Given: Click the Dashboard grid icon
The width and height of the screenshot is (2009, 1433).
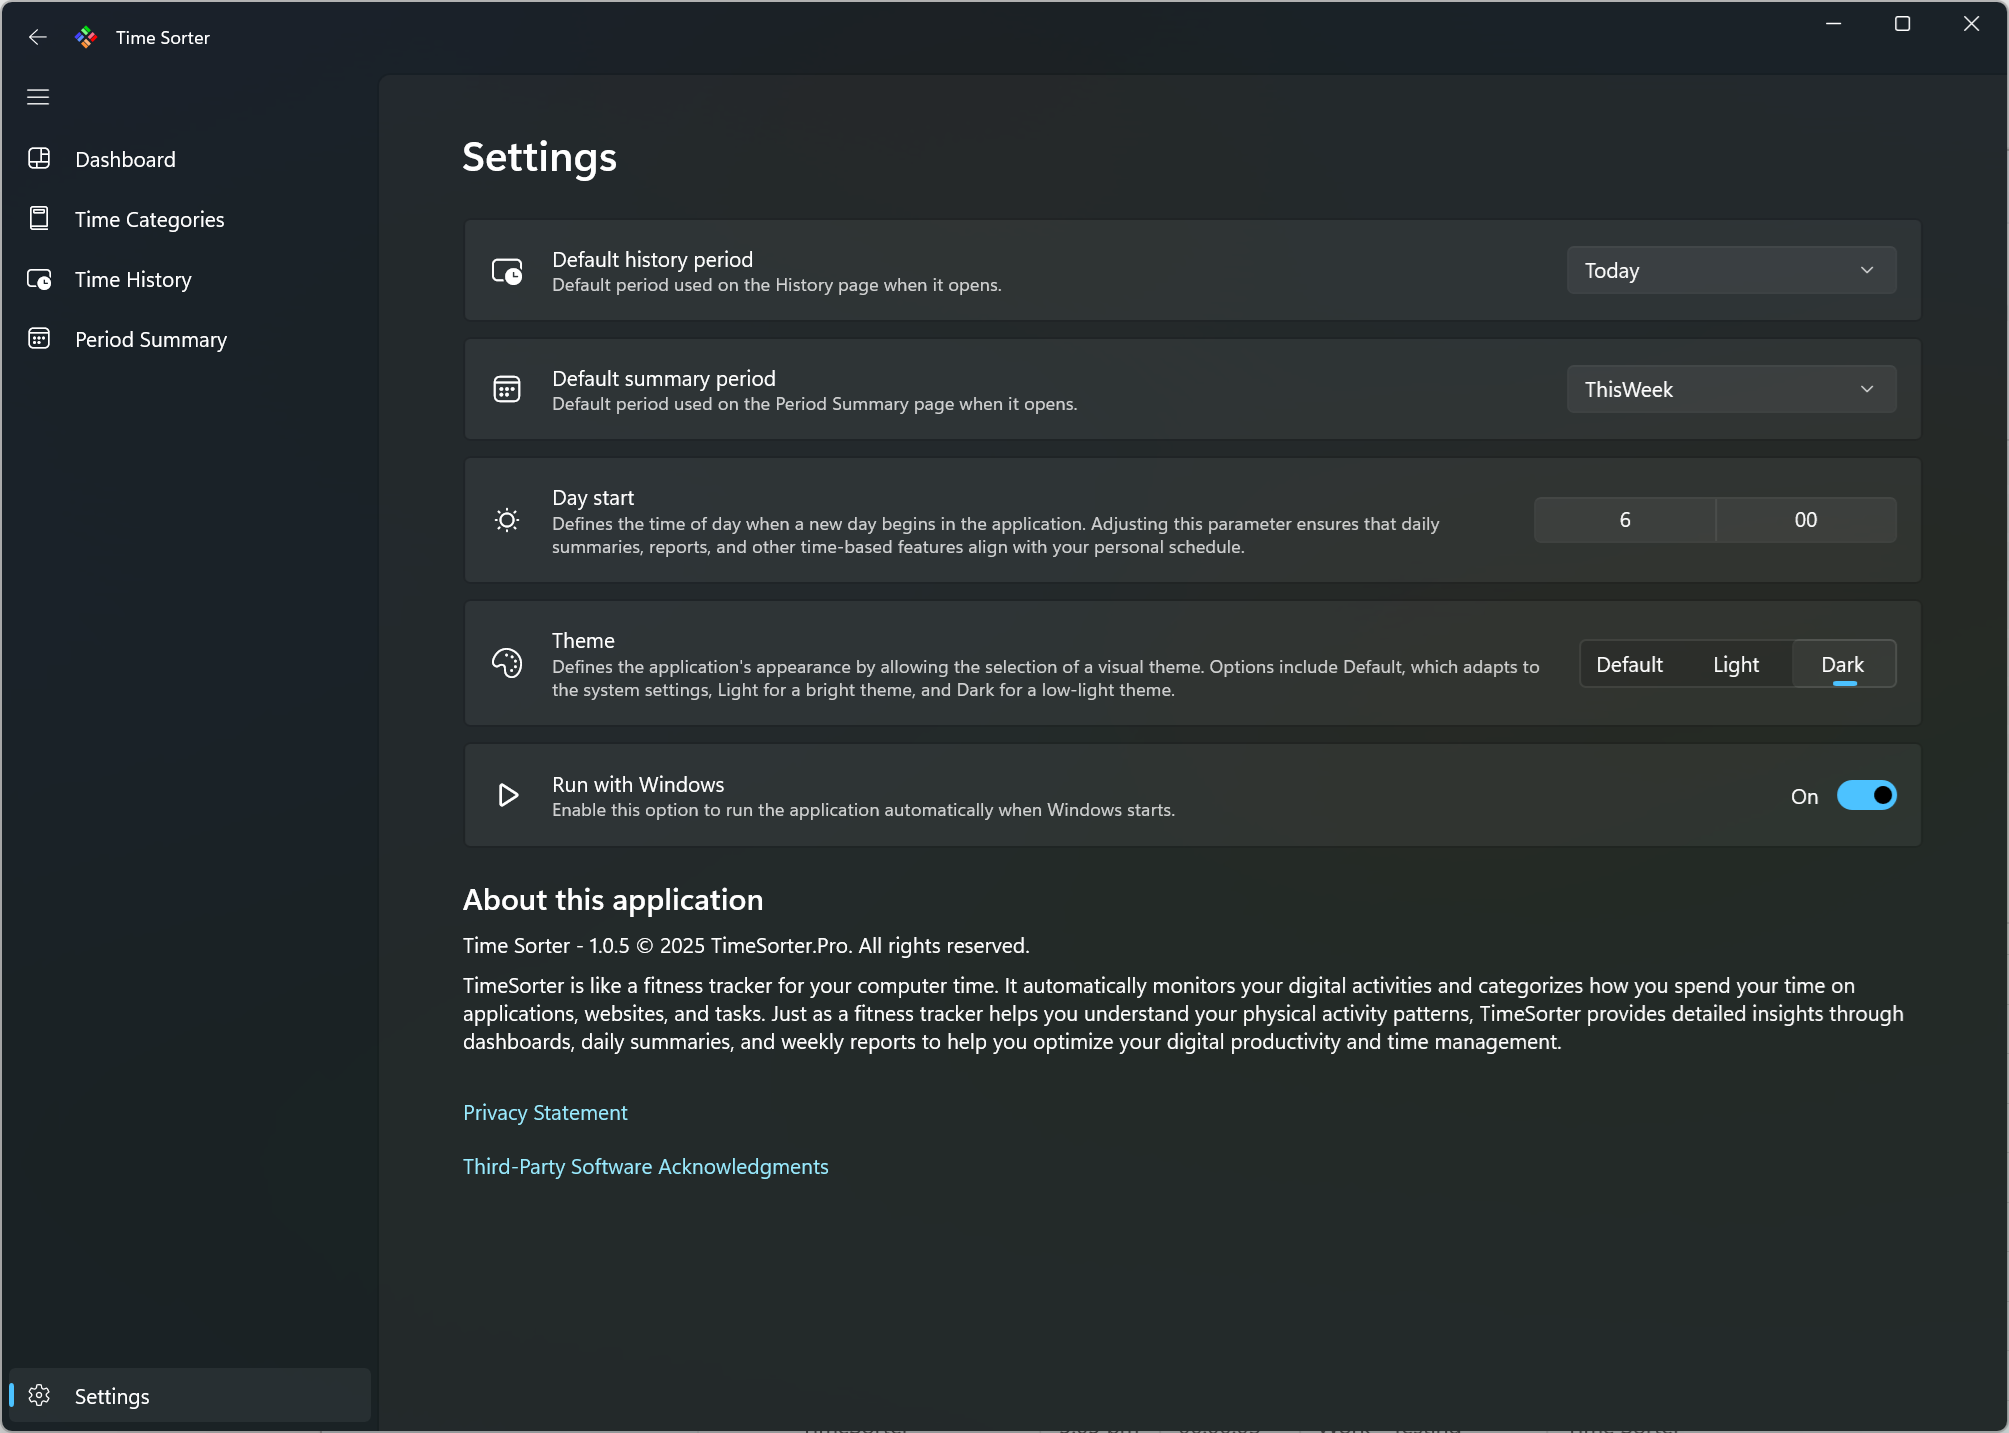Looking at the screenshot, I should tap(39, 159).
